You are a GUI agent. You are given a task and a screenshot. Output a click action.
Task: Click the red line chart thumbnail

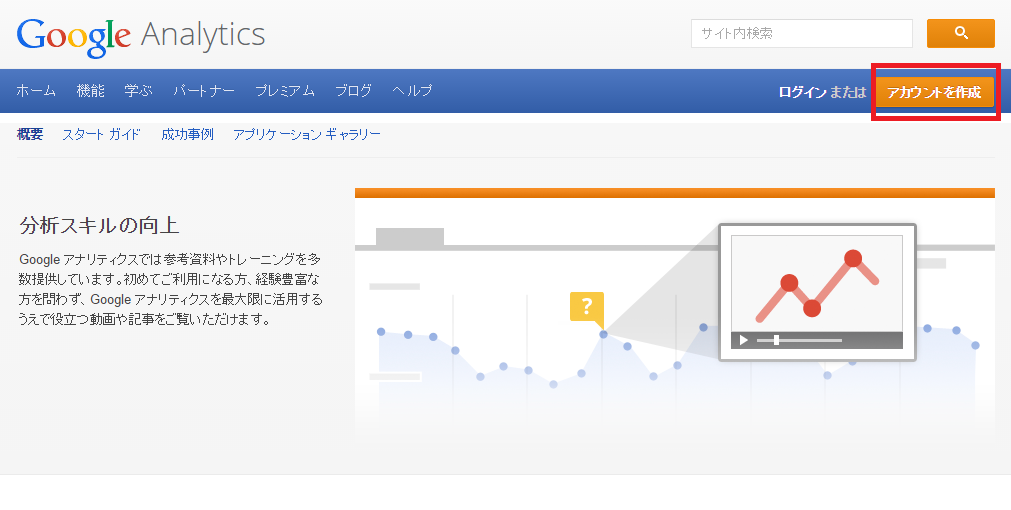click(817, 284)
